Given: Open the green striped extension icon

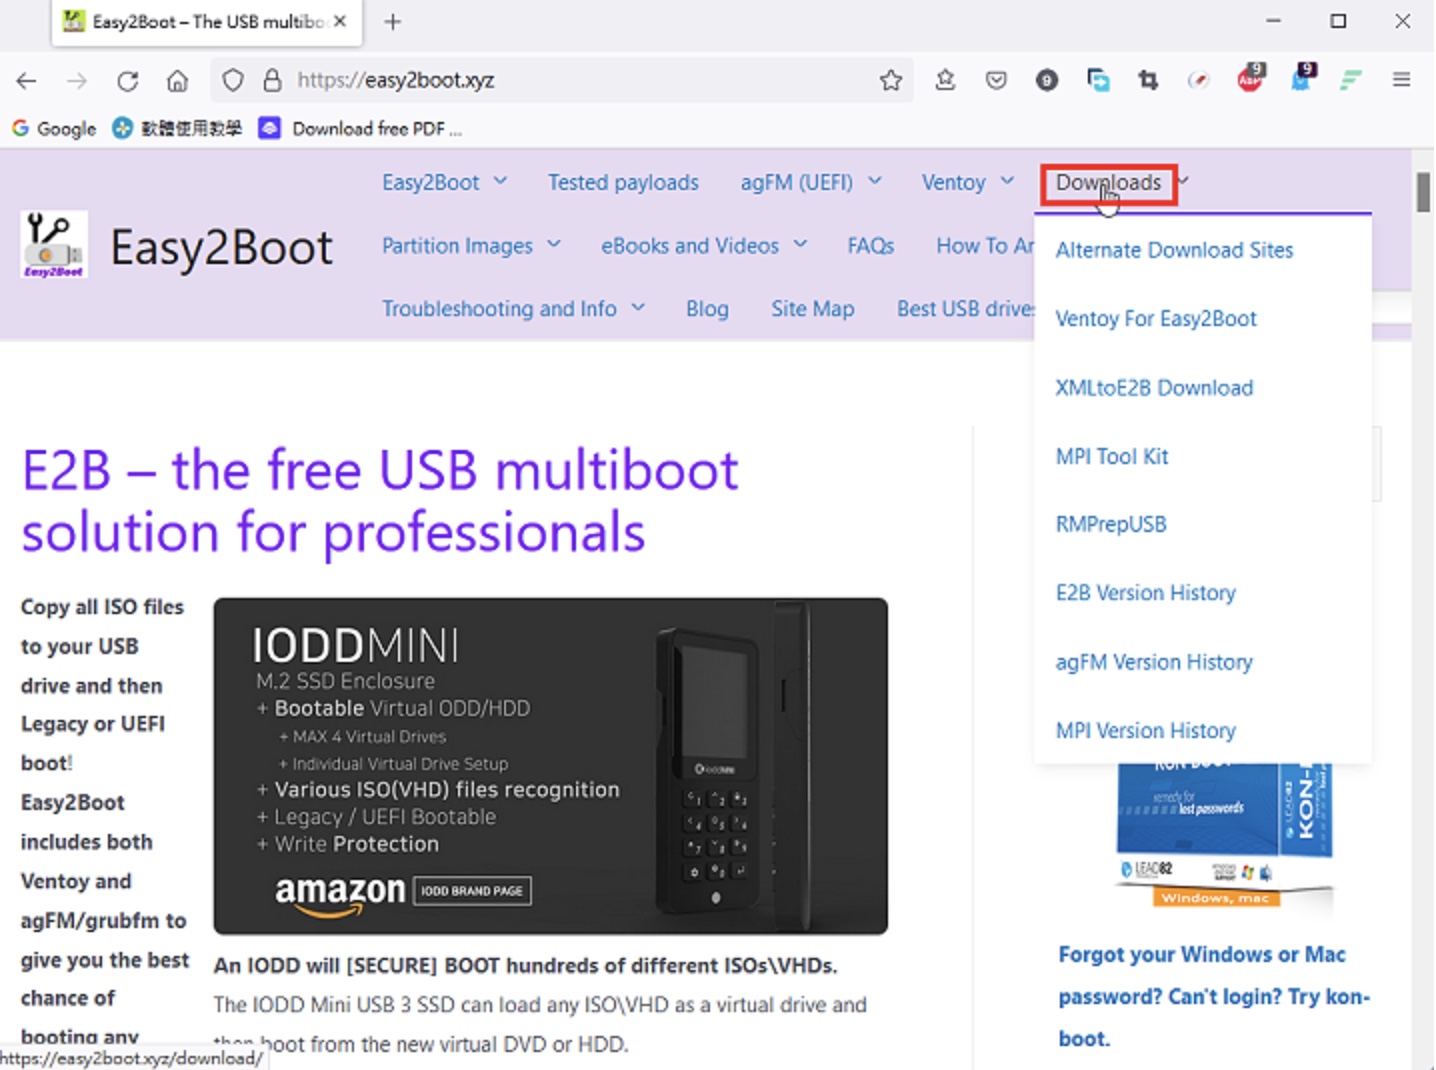Looking at the screenshot, I should pos(1351,80).
